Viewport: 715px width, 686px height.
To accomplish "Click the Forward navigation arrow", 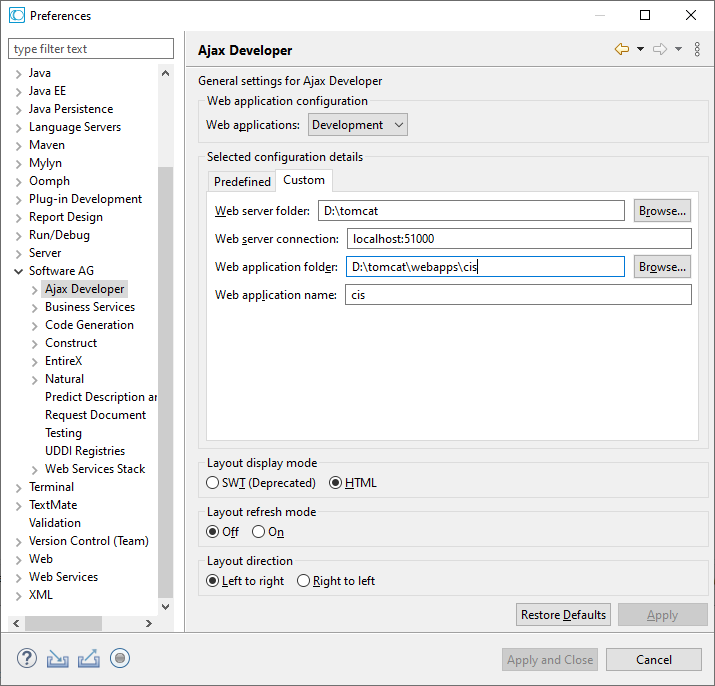I will [660, 49].
